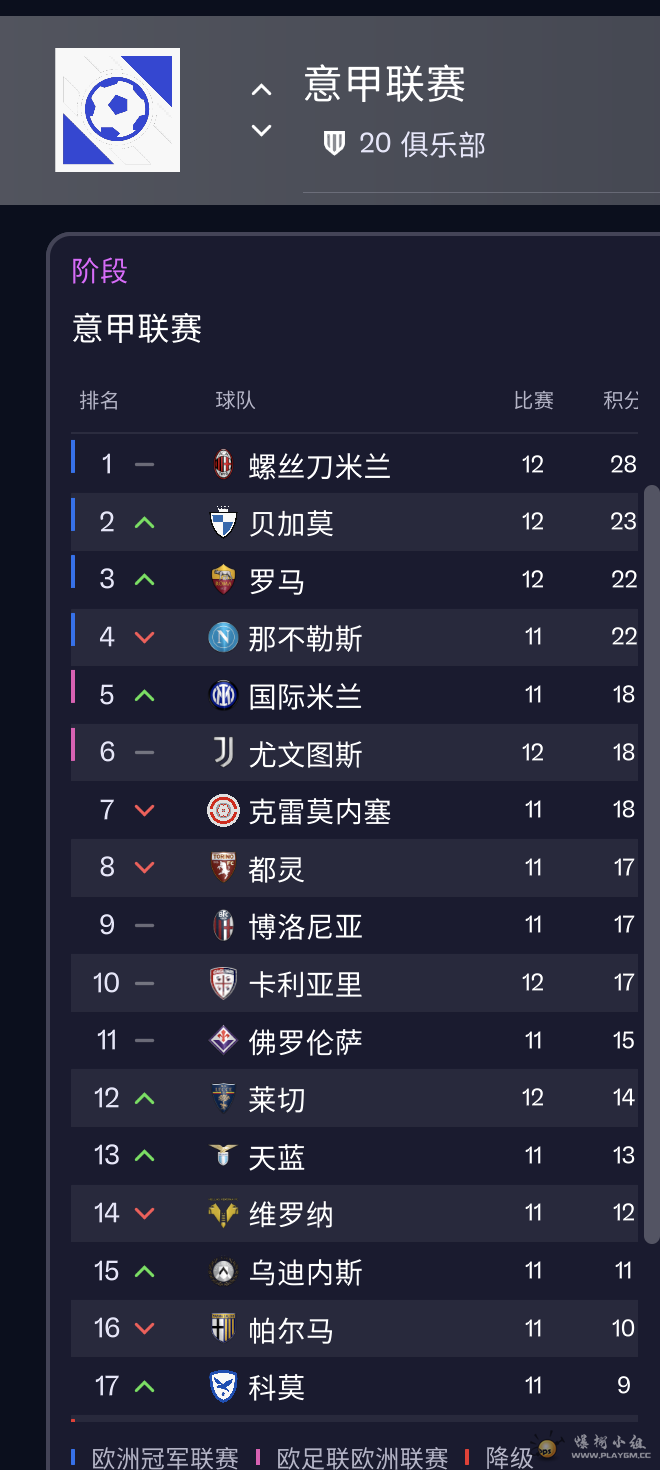Click the shield icon next to 20 俱乐部
This screenshot has width=660, height=1470.
[334, 144]
